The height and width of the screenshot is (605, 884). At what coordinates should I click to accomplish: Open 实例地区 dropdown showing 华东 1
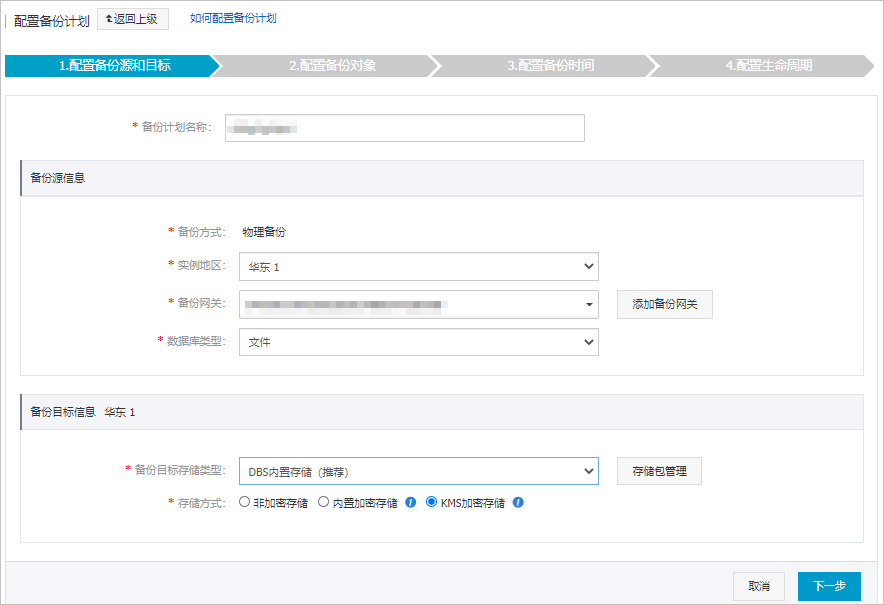(x=418, y=266)
